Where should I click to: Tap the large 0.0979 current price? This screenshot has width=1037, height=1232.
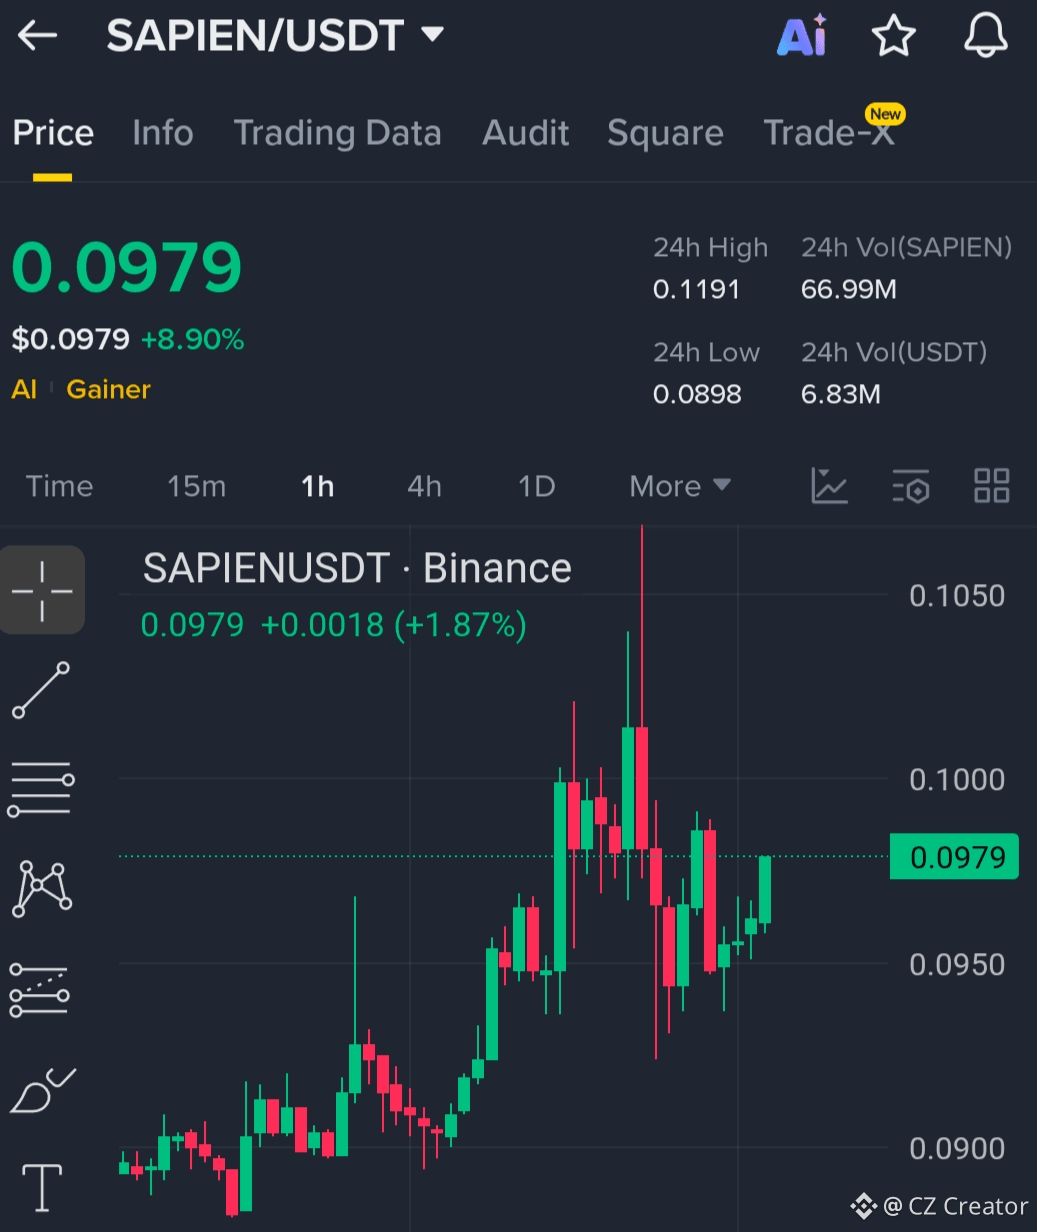click(x=127, y=267)
